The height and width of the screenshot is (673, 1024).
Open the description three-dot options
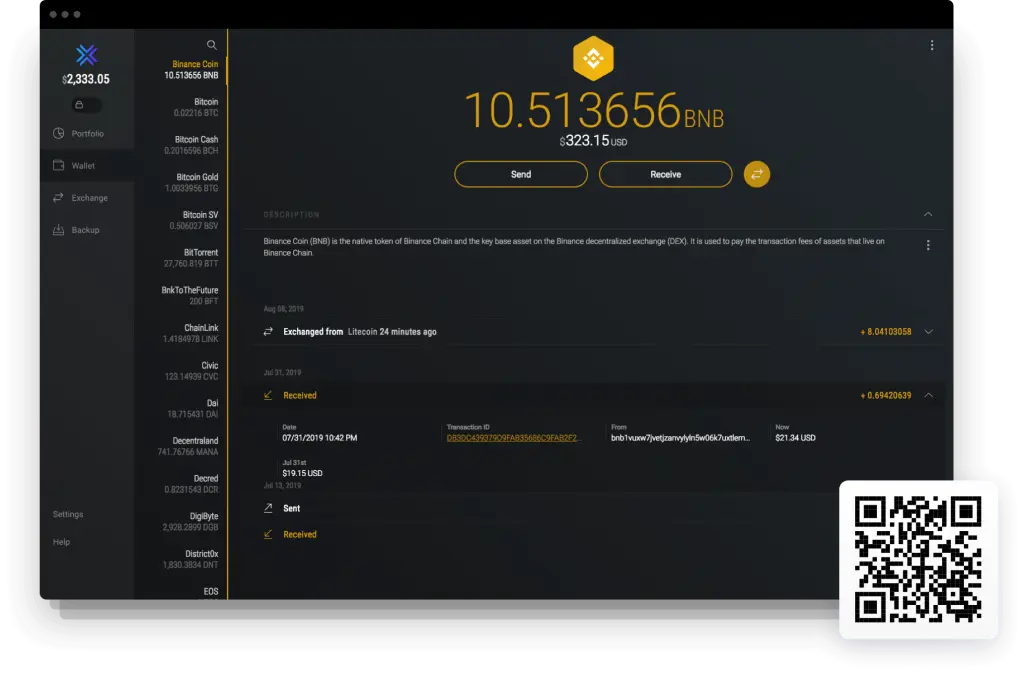coord(928,245)
